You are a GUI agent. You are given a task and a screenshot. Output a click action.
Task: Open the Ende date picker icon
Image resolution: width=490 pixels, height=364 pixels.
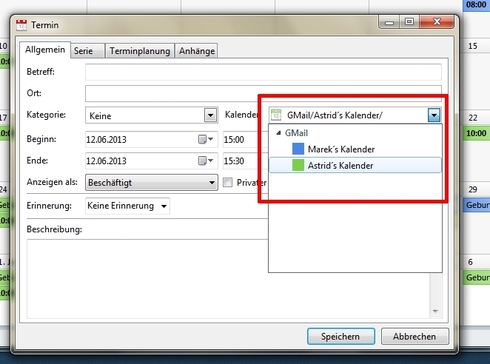(205, 161)
